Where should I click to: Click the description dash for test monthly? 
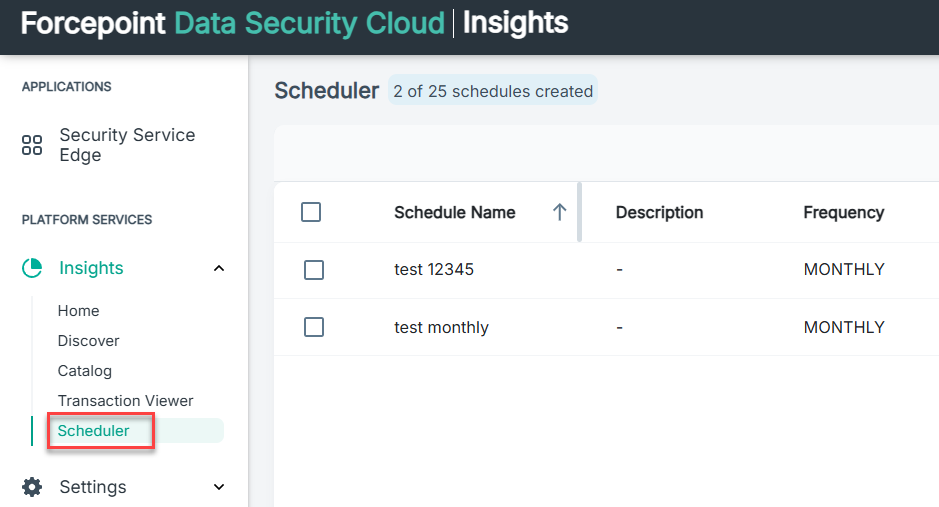[x=619, y=327]
